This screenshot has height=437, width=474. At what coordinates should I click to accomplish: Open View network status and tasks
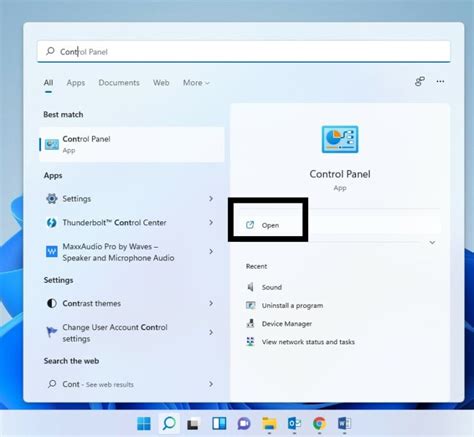(x=308, y=342)
